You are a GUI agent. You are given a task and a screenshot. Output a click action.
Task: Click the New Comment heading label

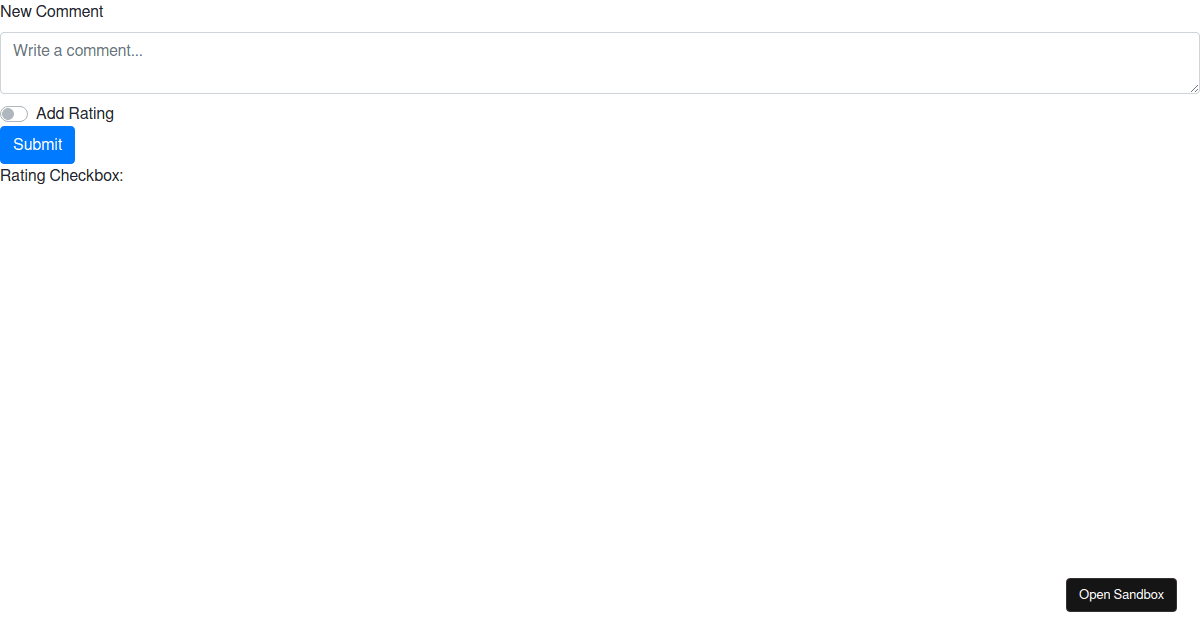coord(52,12)
